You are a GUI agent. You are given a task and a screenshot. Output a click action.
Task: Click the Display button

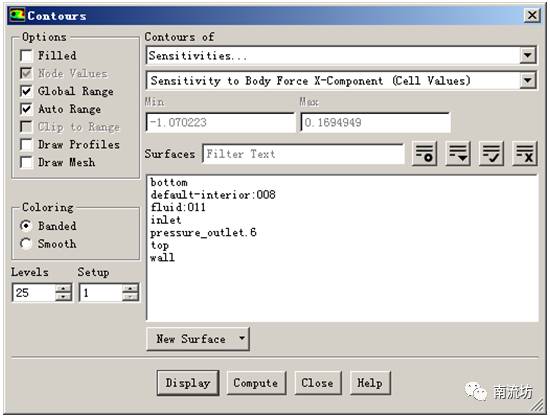188,383
